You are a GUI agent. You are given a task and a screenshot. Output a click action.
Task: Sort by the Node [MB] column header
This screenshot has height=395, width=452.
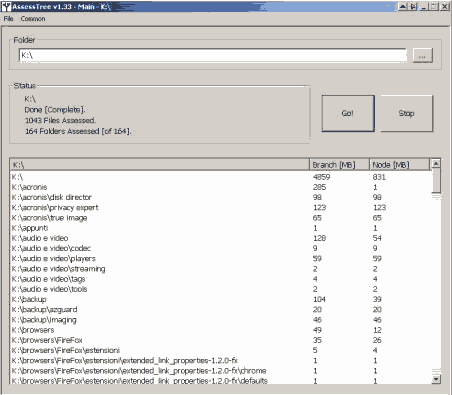click(x=399, y=165)
